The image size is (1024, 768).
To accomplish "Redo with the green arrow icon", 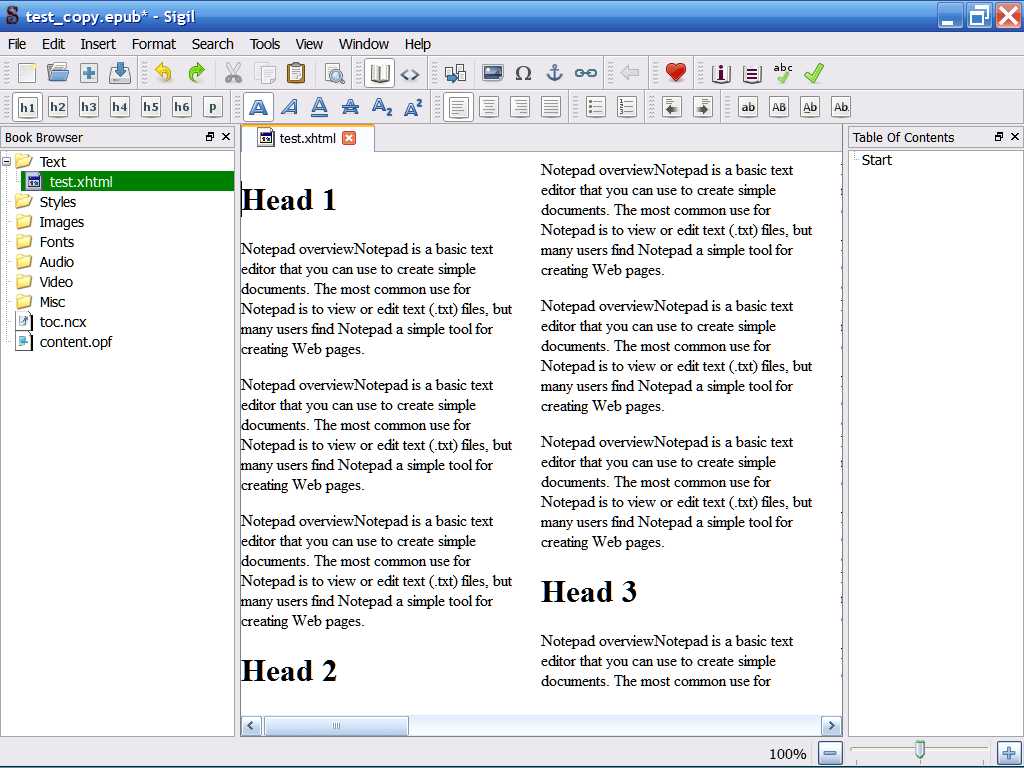I will 196,73.
